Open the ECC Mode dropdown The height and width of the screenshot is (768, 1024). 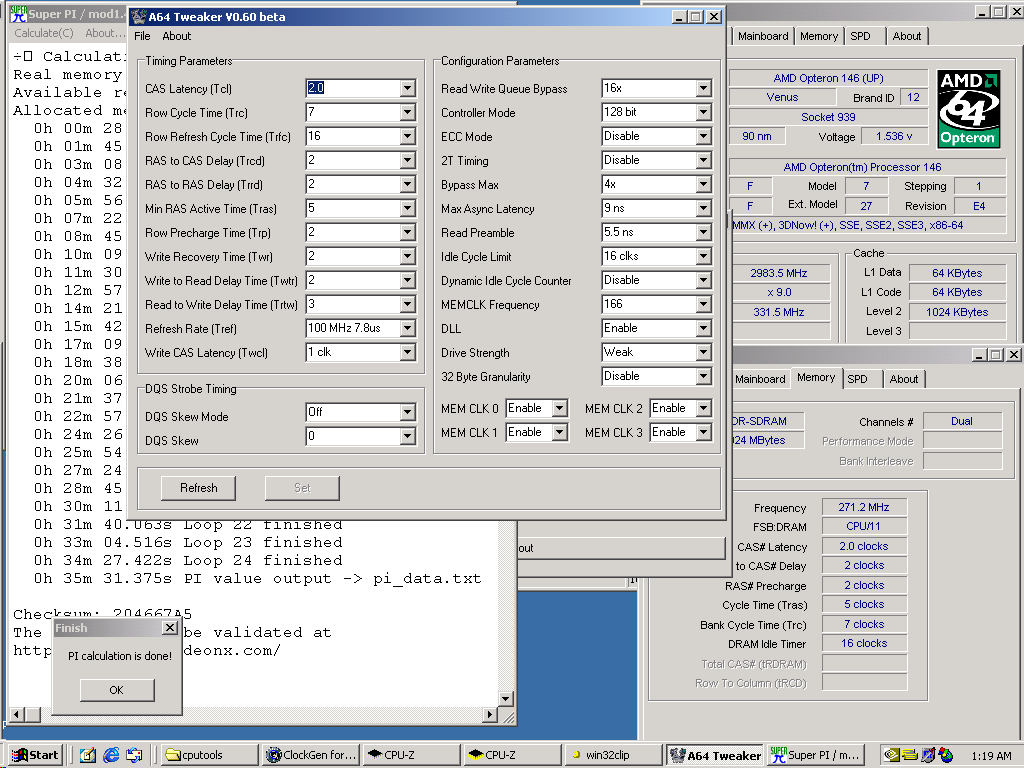click(x=703, y=136)
